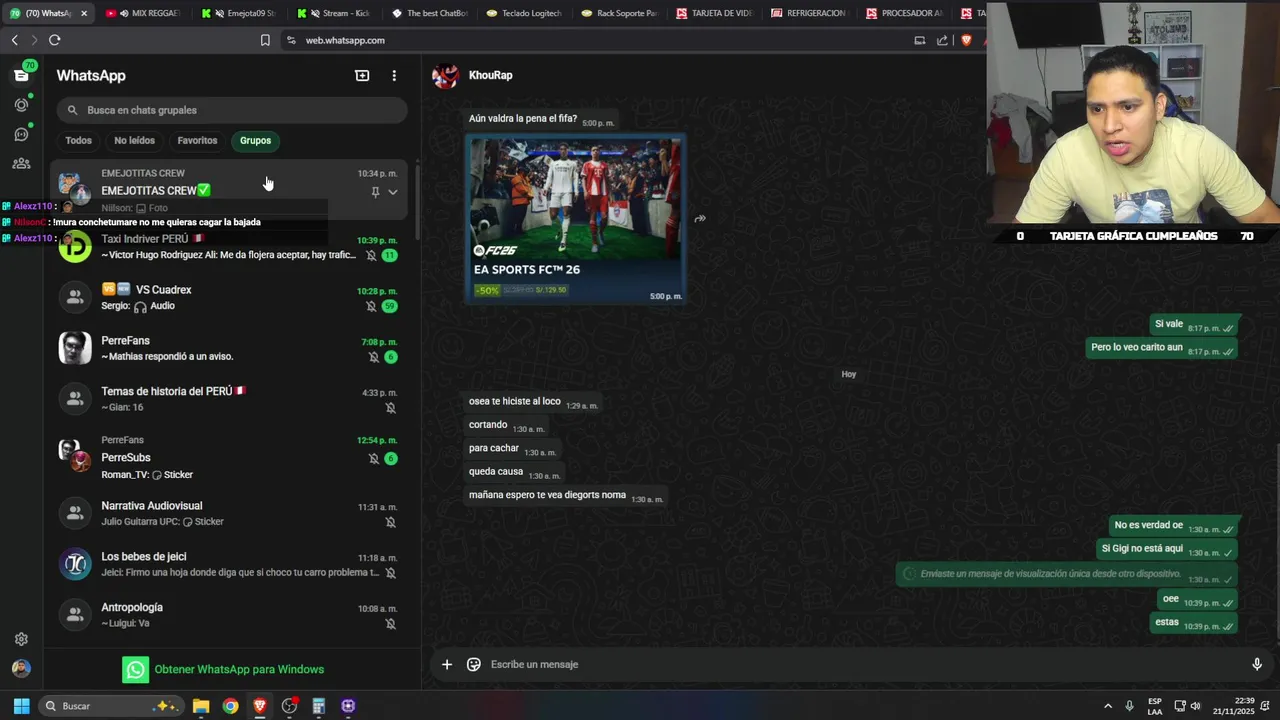1280x720 pixels.
Task: Click the forward arrow beside FC 26 card
Action: [x=700, y=219]
